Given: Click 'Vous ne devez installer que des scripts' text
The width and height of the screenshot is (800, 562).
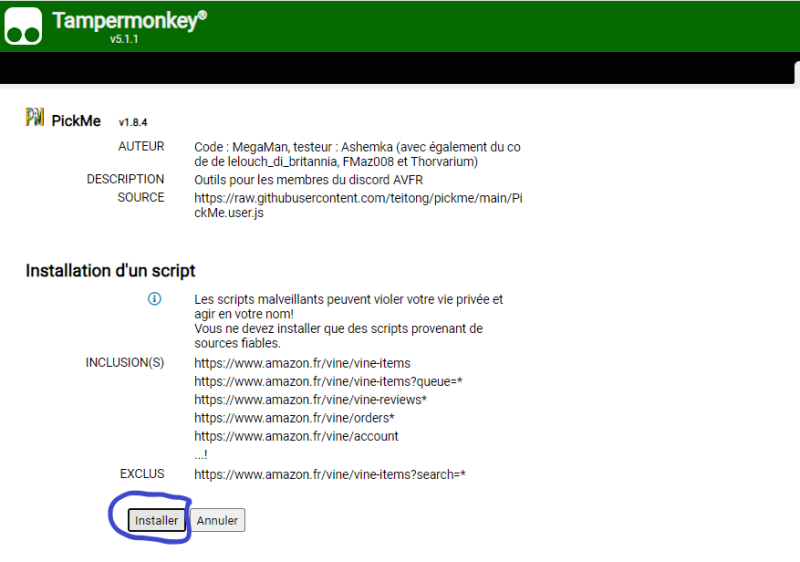Looking at the screenshot, I should pos(338,336).
